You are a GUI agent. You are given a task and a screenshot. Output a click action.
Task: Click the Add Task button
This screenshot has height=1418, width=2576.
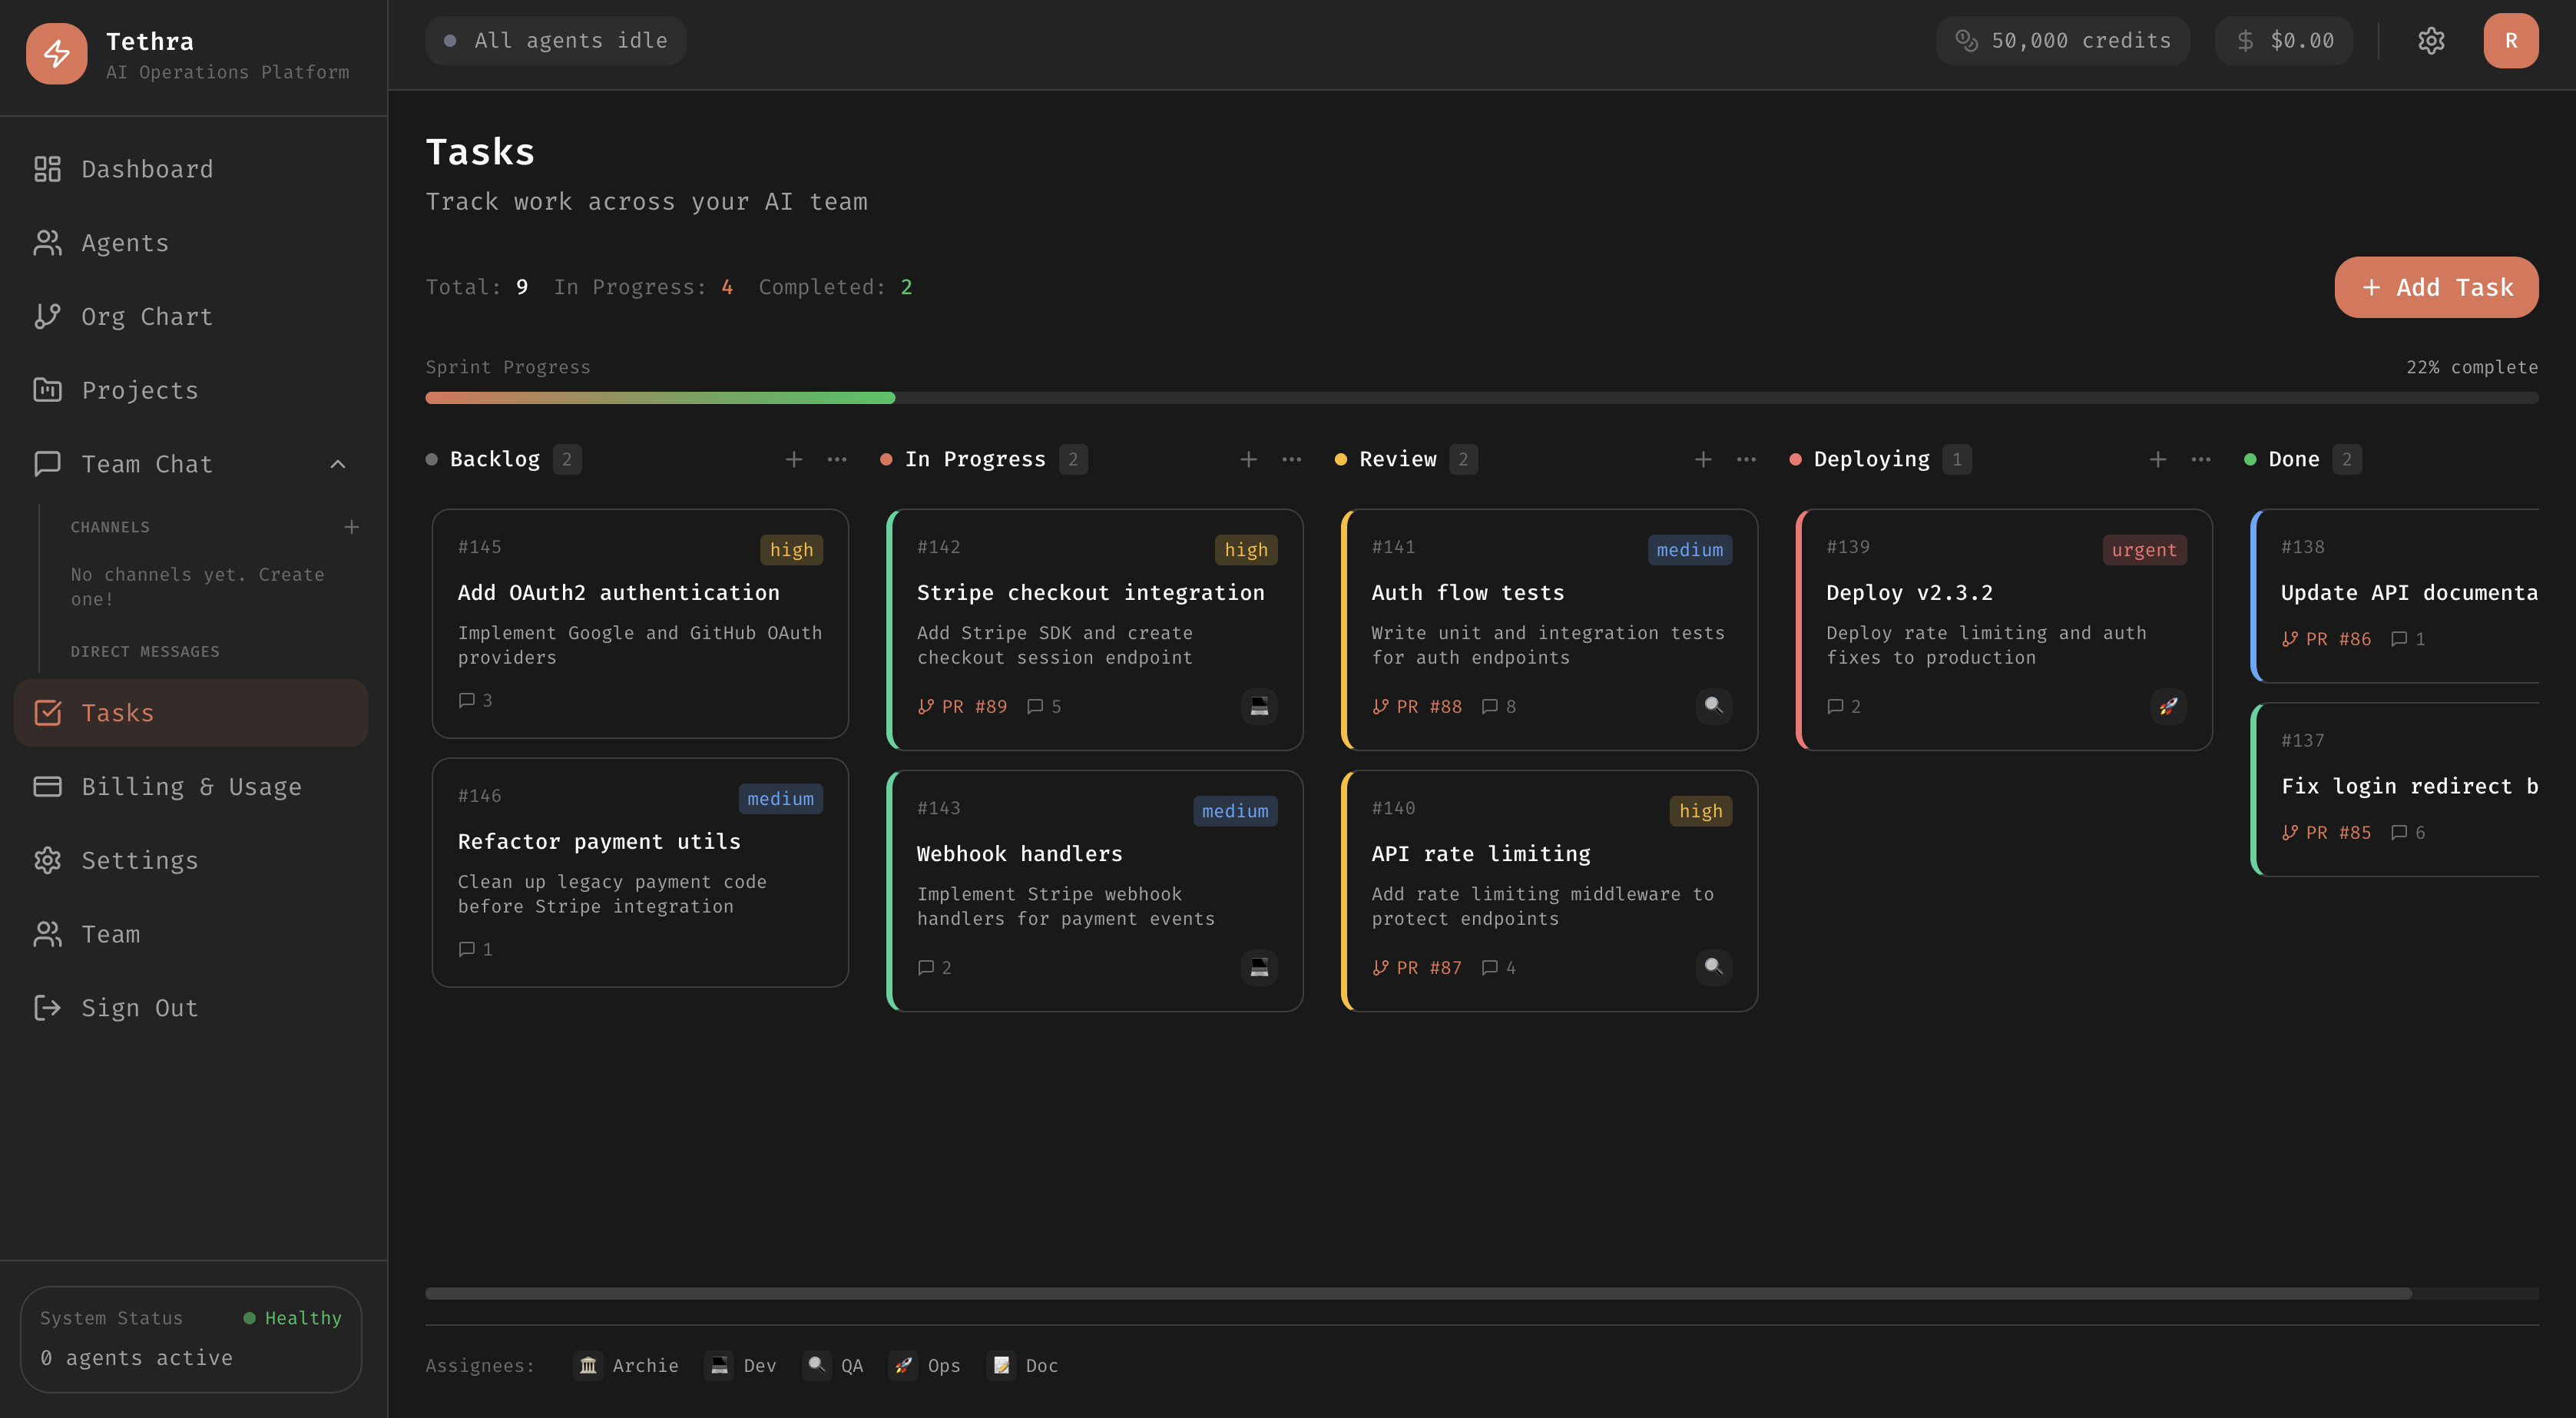[x=2436, y=287]
